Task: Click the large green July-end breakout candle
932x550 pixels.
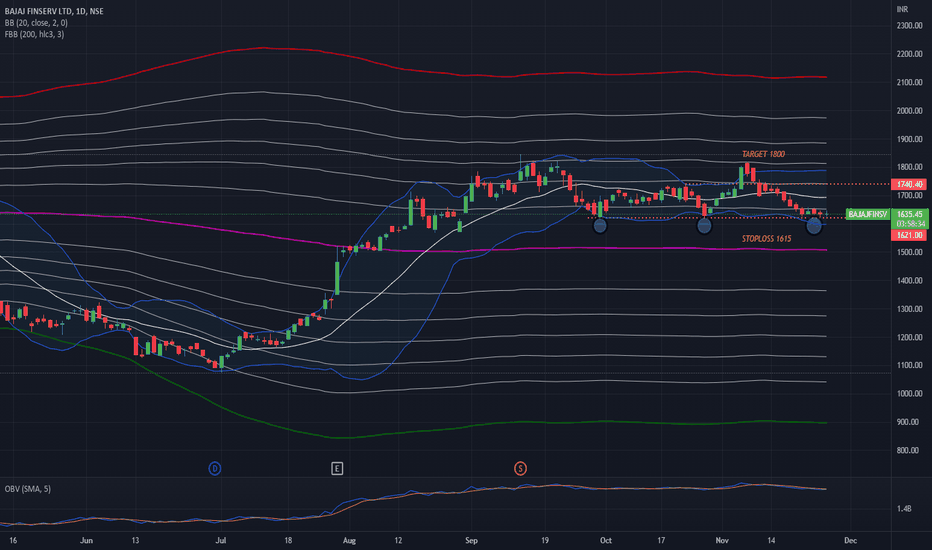Action: click(337, 278)
